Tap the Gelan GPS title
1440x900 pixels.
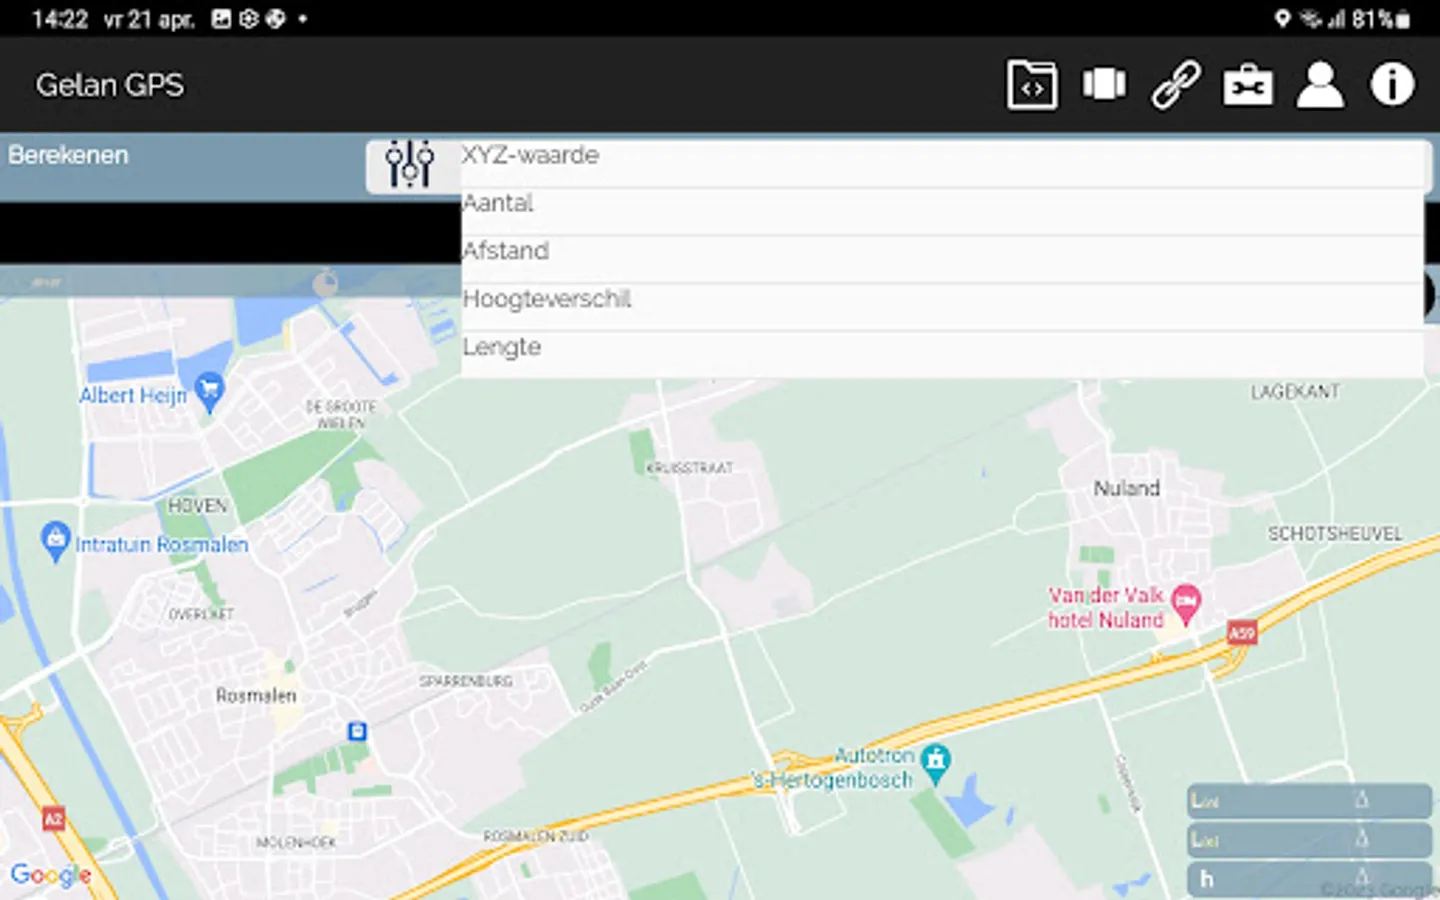[x=110, y=85]
